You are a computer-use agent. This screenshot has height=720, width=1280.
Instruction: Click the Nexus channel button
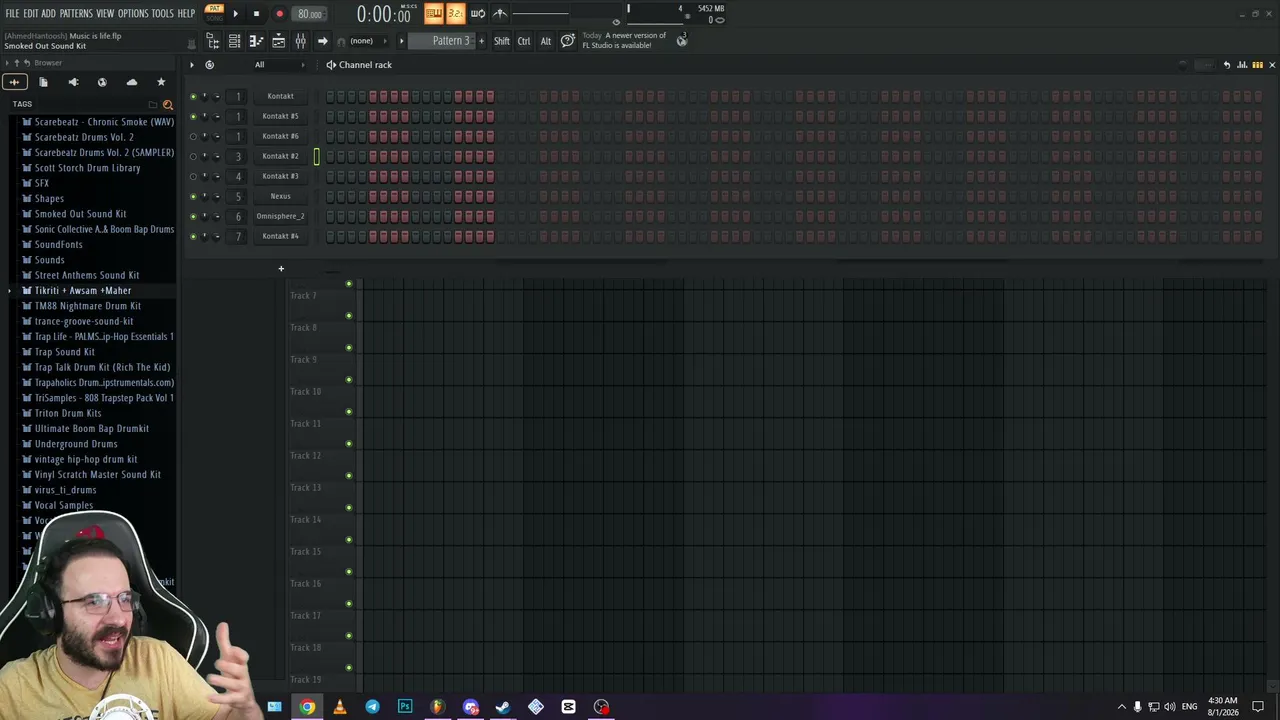pyautogui.click(x=280, y=196)
